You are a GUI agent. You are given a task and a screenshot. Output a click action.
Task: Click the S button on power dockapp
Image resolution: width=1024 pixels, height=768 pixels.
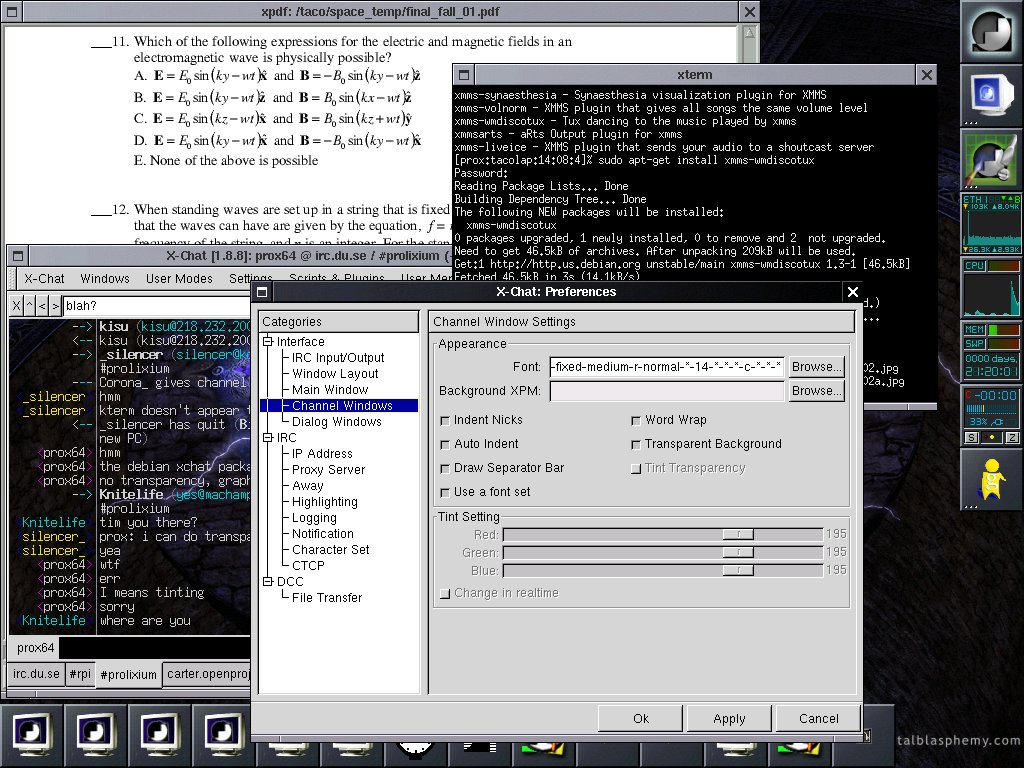(972, 438)
